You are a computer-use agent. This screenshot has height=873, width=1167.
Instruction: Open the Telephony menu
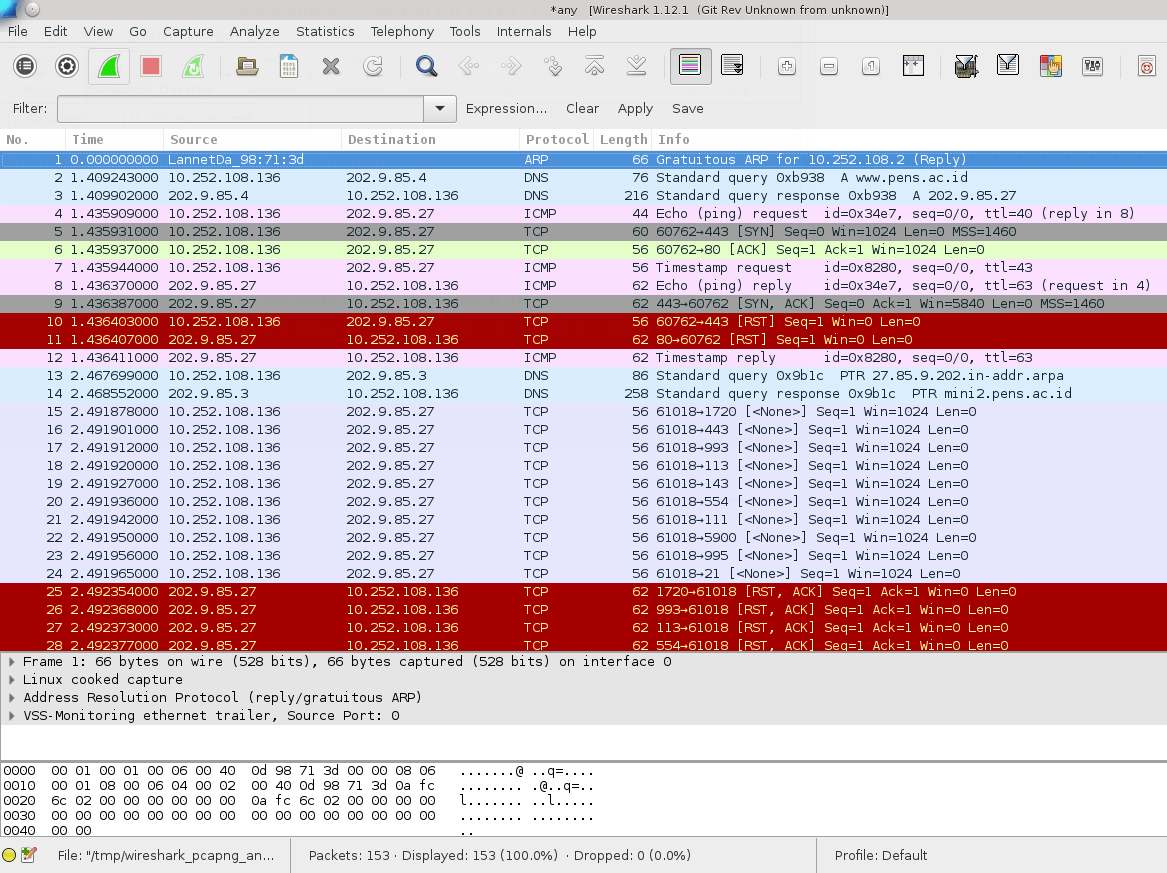402,31
